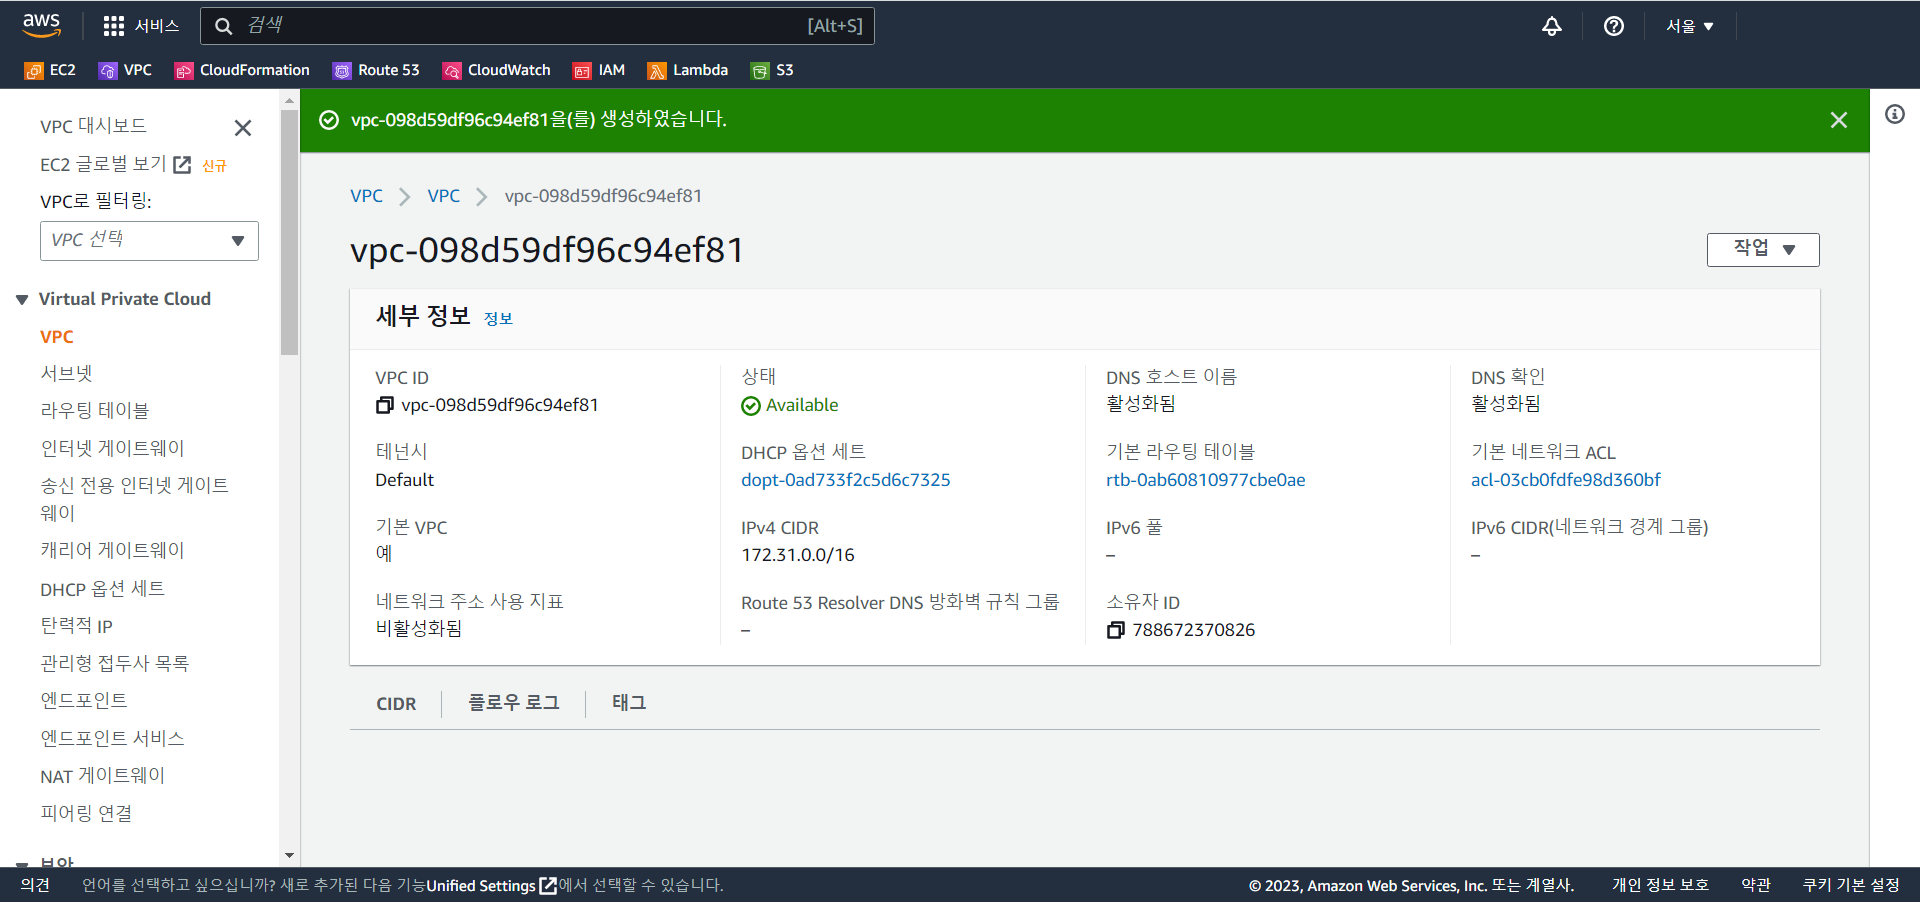Image resolution: width=1920 pixels, height=902 pixels.
Task: Select 피어링 연결 in the sidebar
Action: click(86, 813)
